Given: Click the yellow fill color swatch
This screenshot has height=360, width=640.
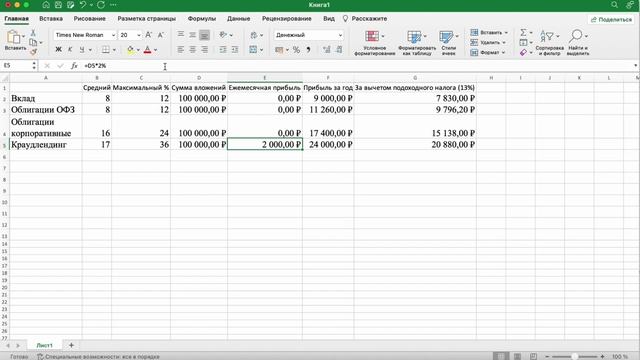Looking at the screenshot, I should click(x=130, y=50).
